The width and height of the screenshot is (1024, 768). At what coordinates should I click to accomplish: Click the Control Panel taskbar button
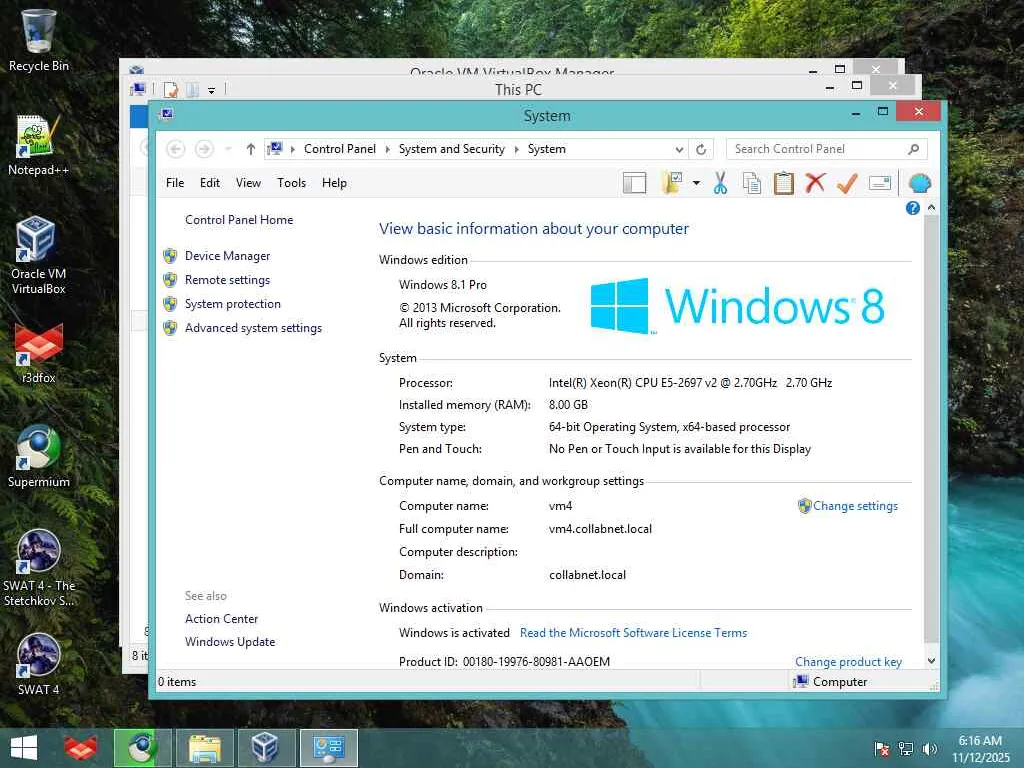click(x=328, y=748)
